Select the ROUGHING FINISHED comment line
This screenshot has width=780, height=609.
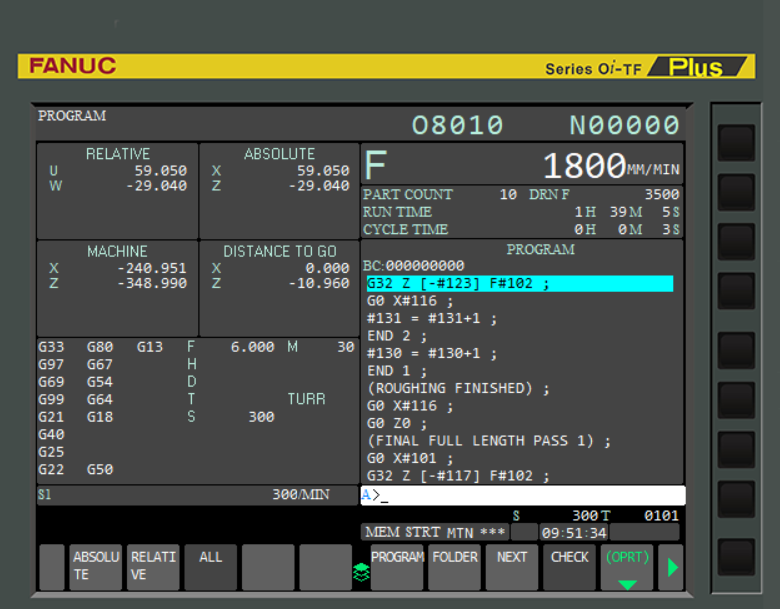click(458, 388)
